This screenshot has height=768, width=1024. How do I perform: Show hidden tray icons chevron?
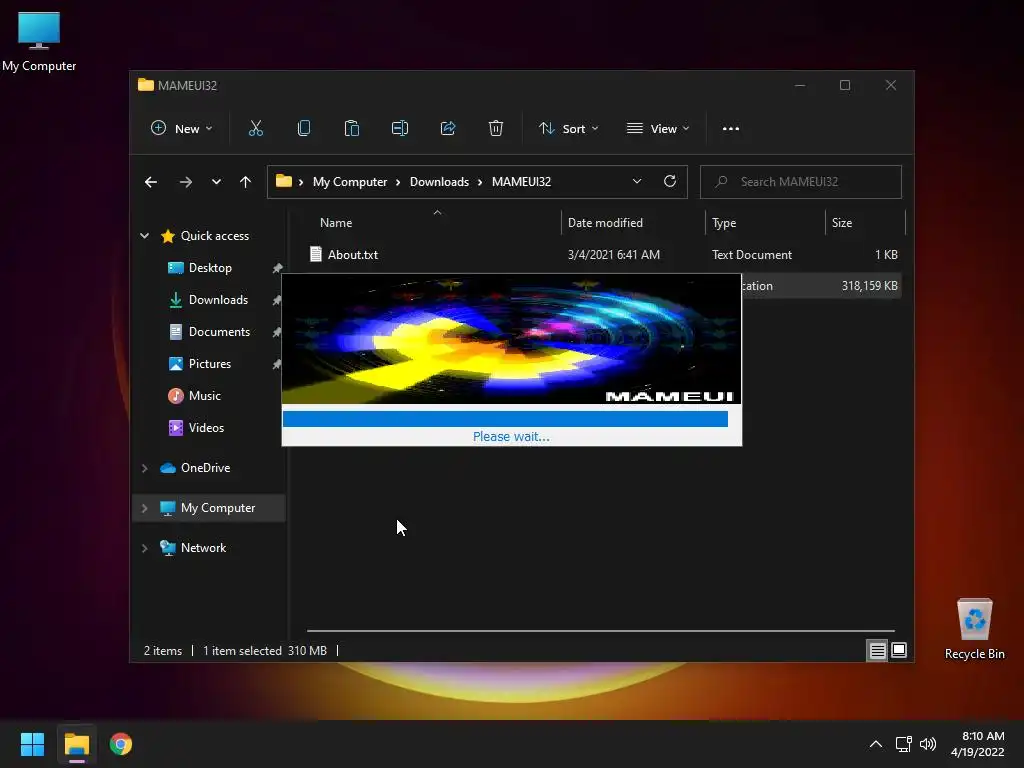[876, 744]
